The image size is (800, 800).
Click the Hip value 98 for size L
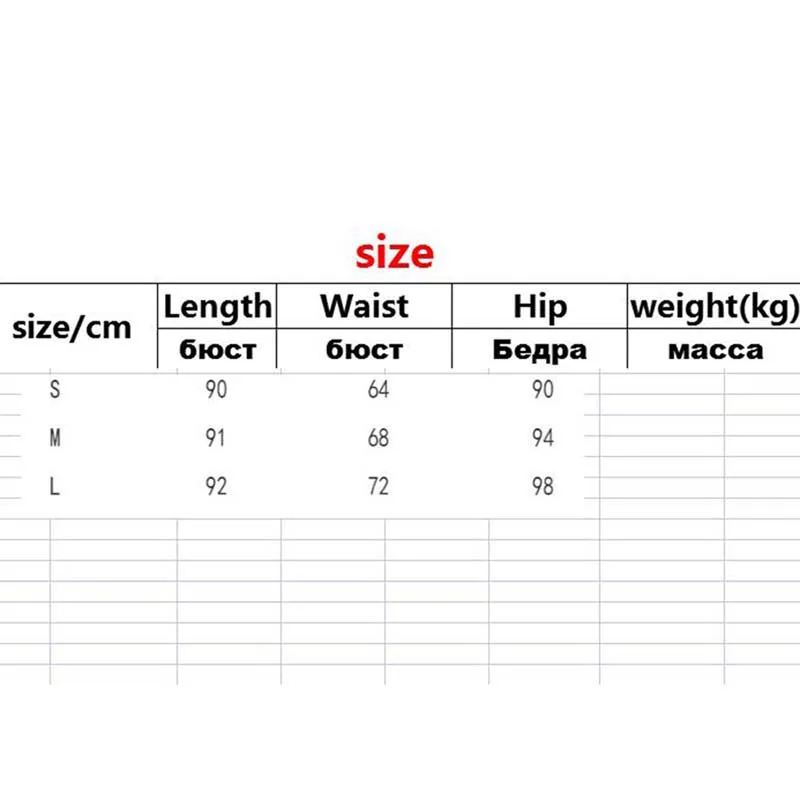tap(542, 486)
